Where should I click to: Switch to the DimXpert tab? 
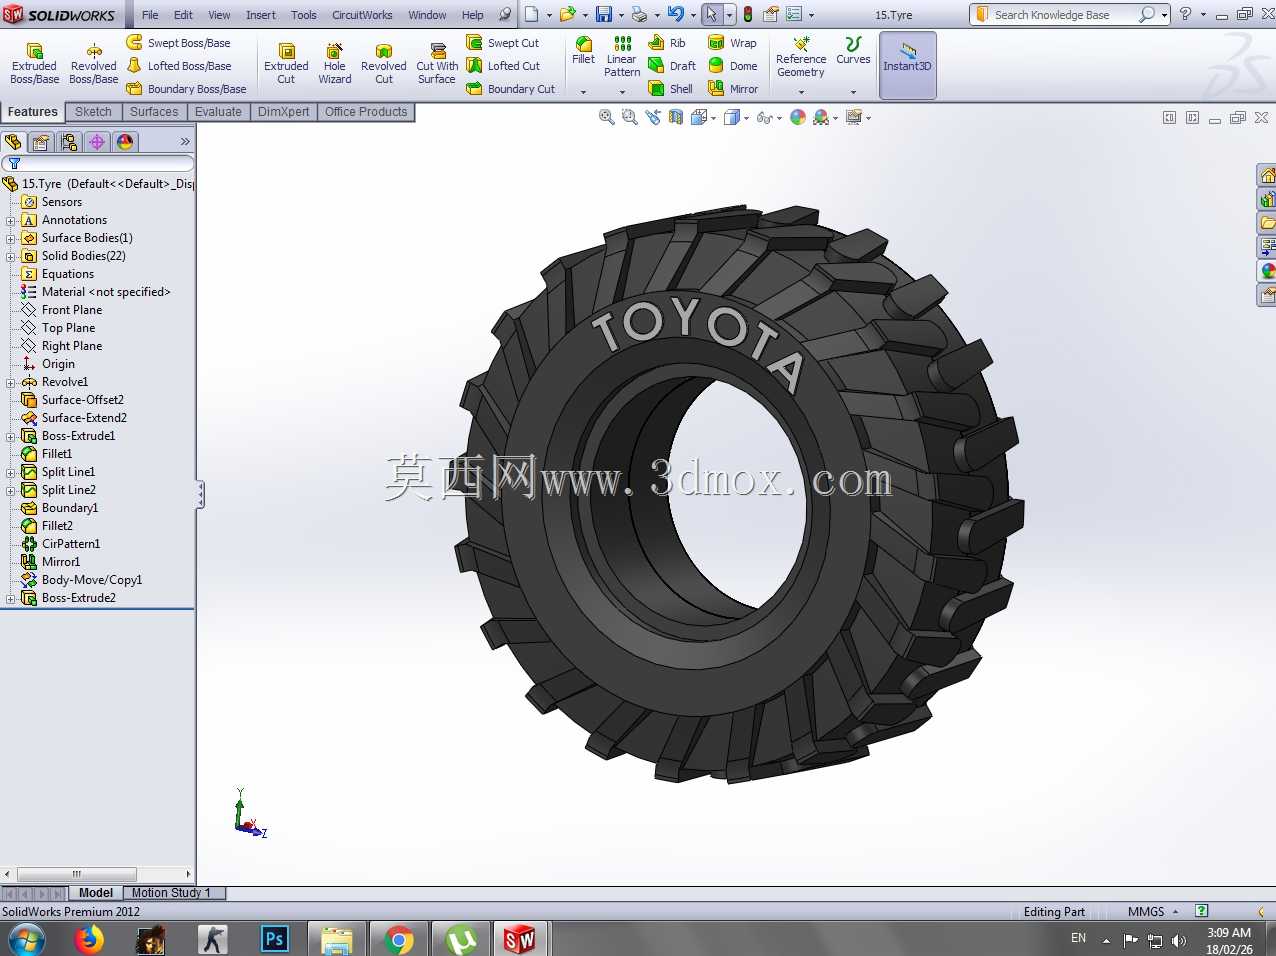(283, 112)
